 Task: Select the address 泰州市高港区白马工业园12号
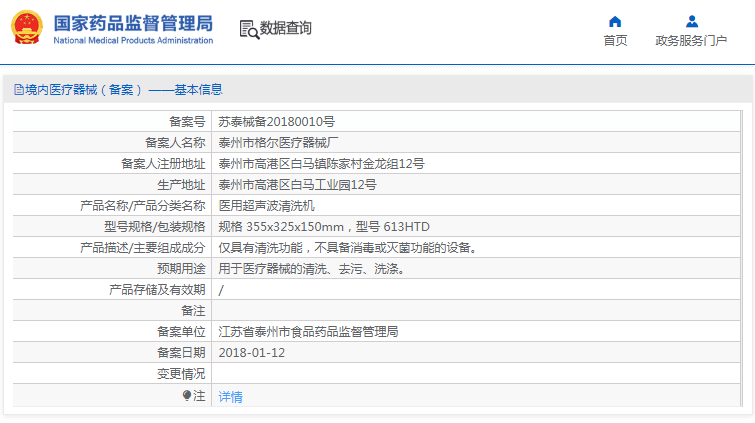297,185
